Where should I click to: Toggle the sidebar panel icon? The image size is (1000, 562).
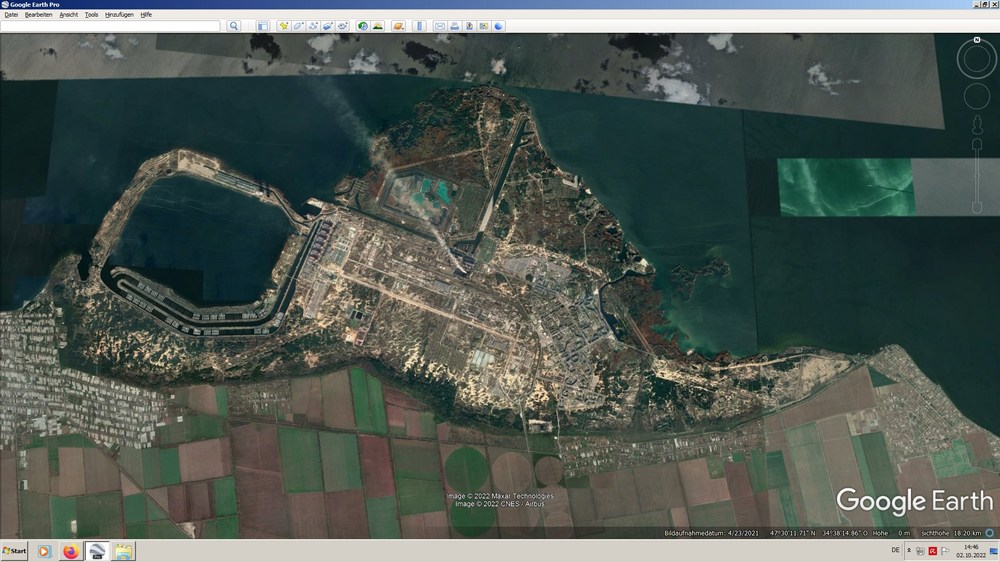[263, 26]
